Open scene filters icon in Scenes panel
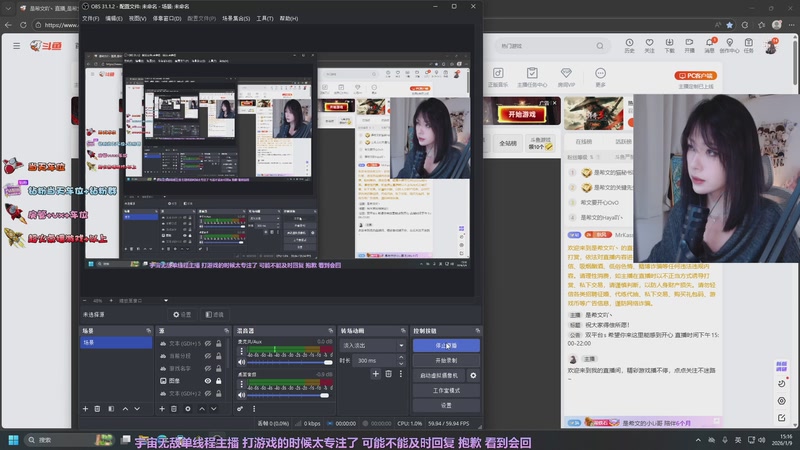The height and width of the screenshot is (450, 800). (111, 409)
